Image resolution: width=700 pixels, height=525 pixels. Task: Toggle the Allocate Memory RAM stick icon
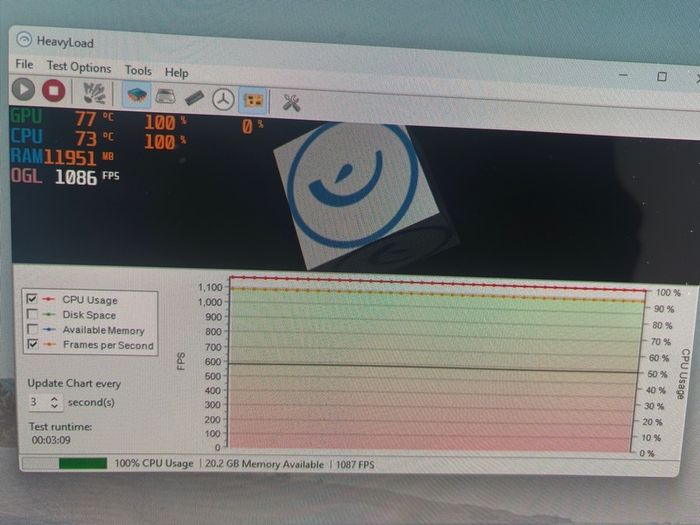pos(194,97)
